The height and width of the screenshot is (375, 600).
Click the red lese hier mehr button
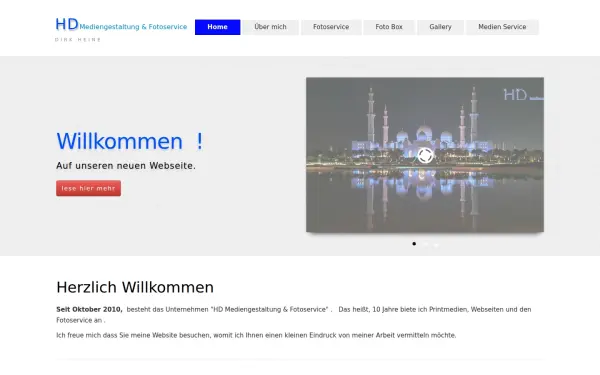point(88,188)
